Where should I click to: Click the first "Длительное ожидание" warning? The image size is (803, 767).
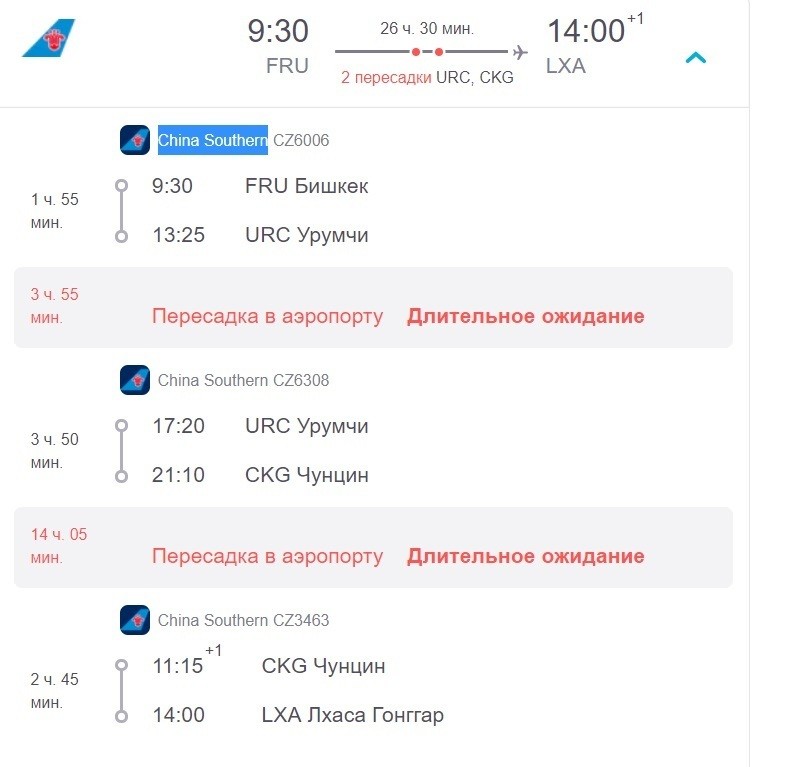[525, 316]
